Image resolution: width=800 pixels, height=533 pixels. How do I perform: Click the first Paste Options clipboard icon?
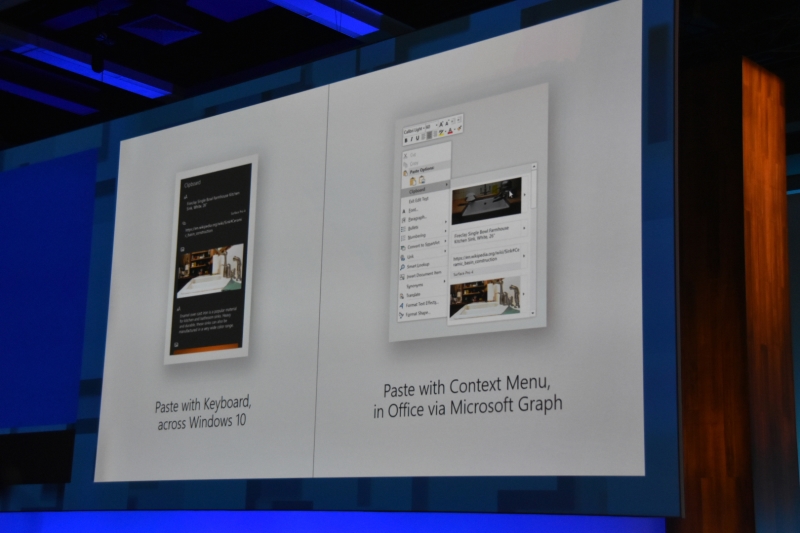[413, 181]
